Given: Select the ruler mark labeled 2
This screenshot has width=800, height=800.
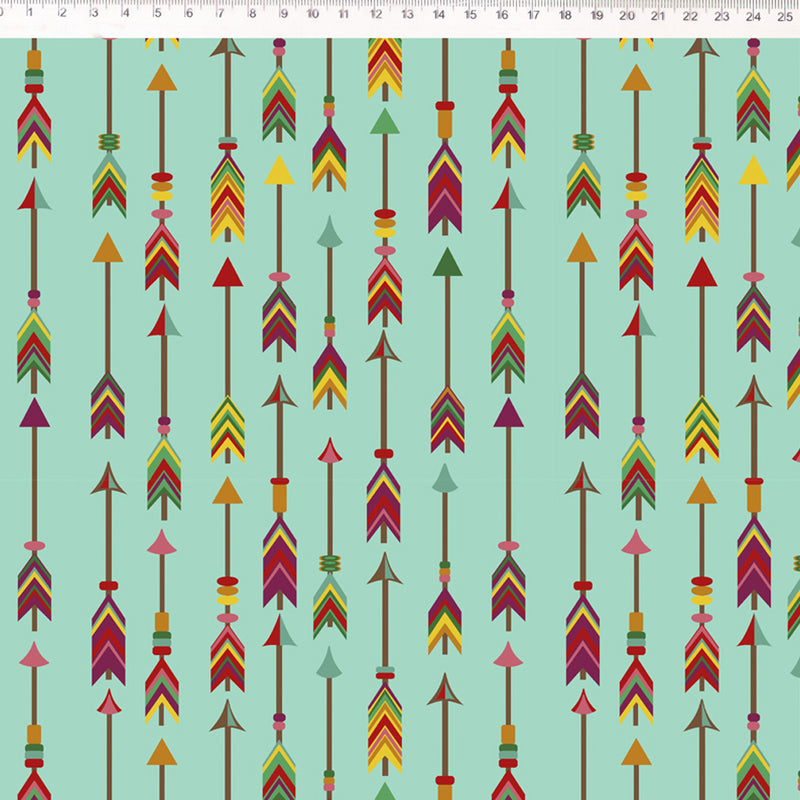Looking at the screenshot, I should click(x=62, y=12).
